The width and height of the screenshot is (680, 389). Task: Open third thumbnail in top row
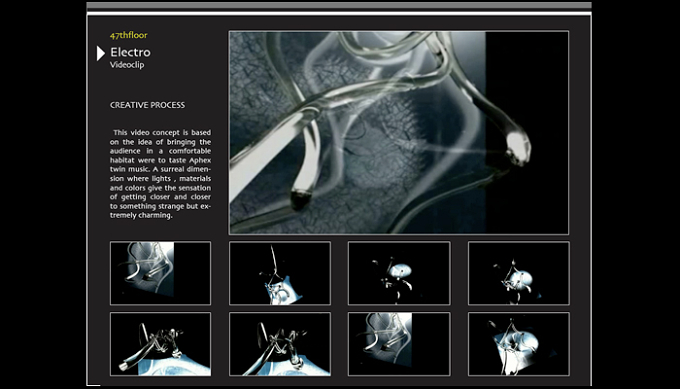(399, 273)
